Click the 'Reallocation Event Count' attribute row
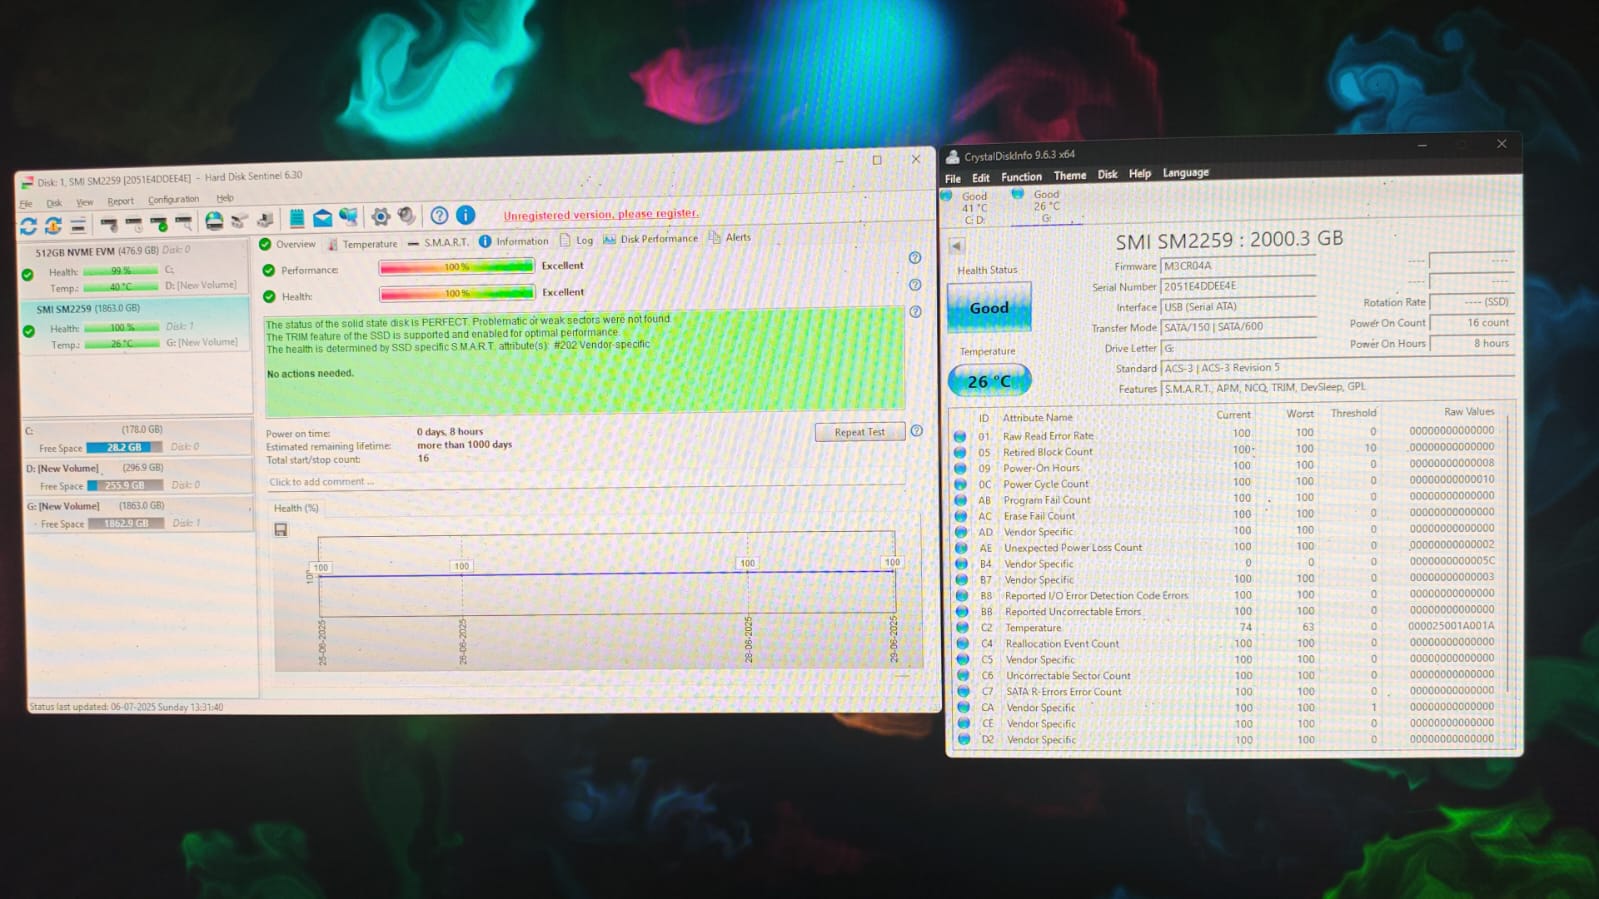Image resolution: width=1599 pixels, height=899 pixels. 1228,644
